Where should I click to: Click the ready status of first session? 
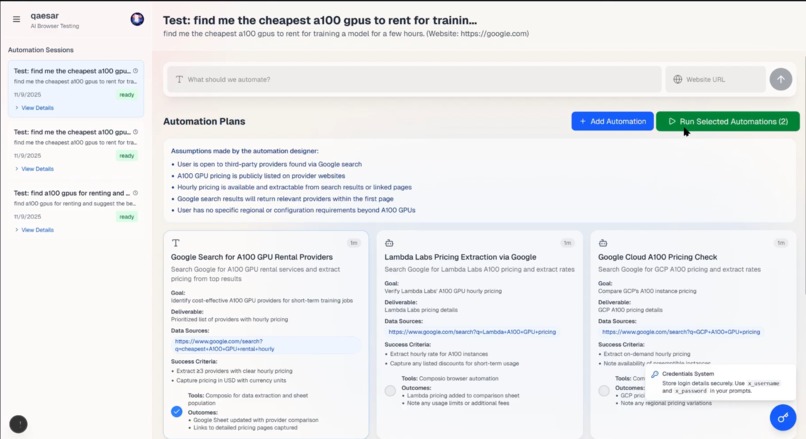point(127,95)
